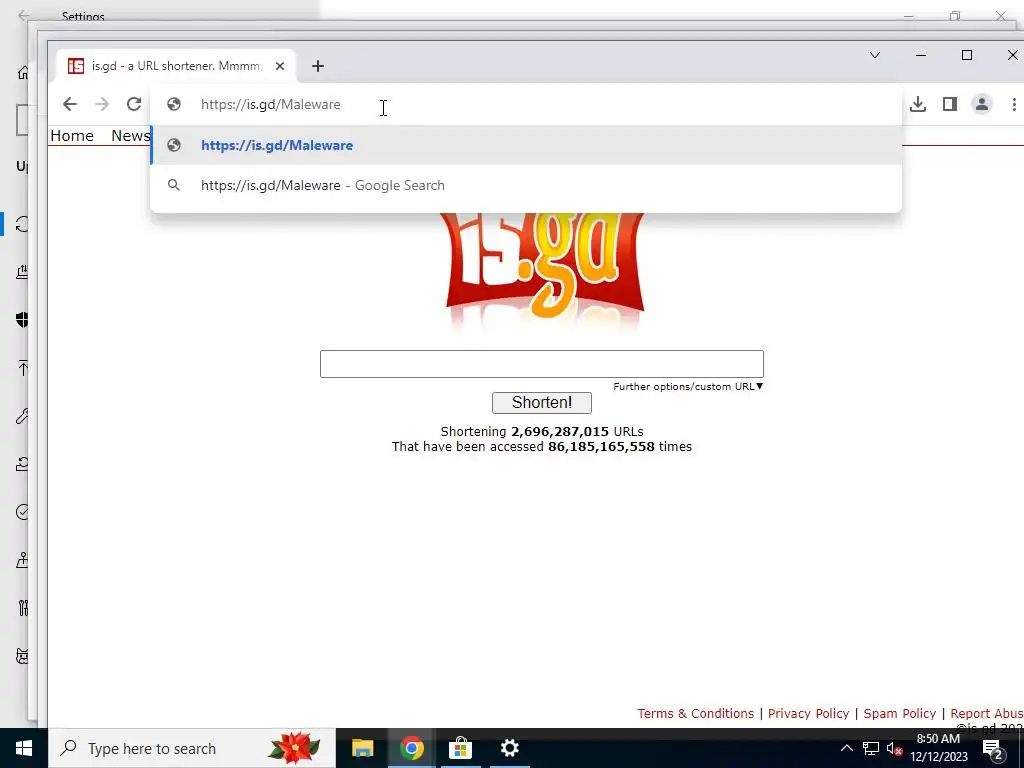1024x768 pixels.
Task: Open Chrome three-dot menu
Action: [x=1014, y=104]
